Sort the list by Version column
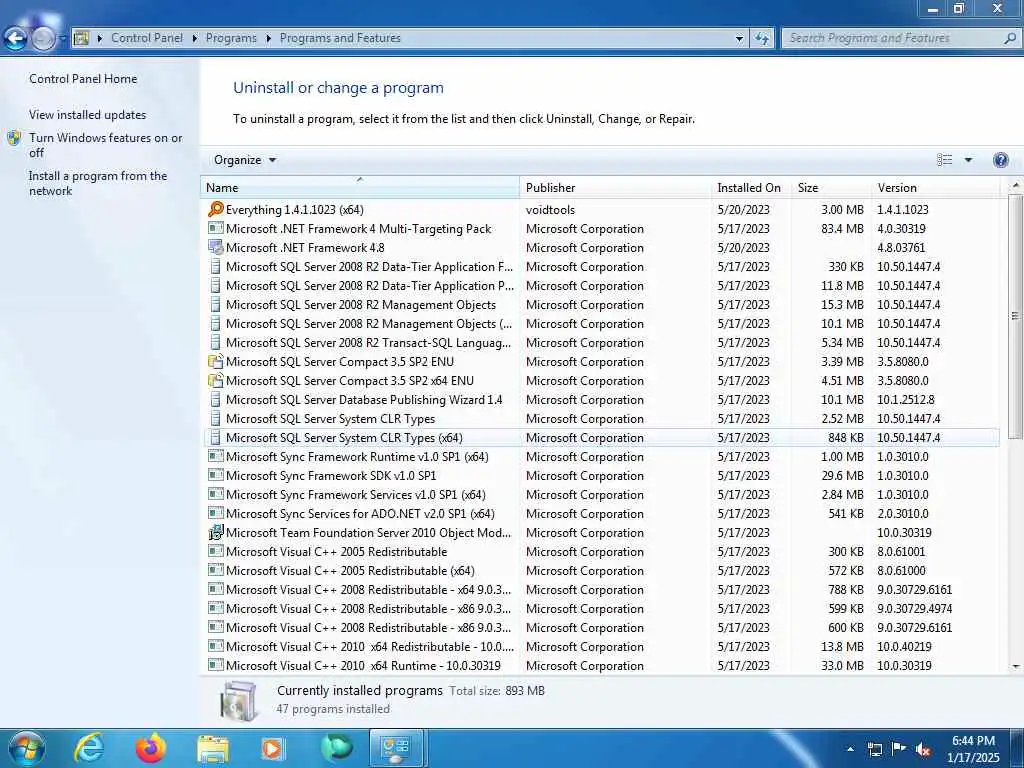This screenshot has width=1024, height=768. click(x=935, y=187)
